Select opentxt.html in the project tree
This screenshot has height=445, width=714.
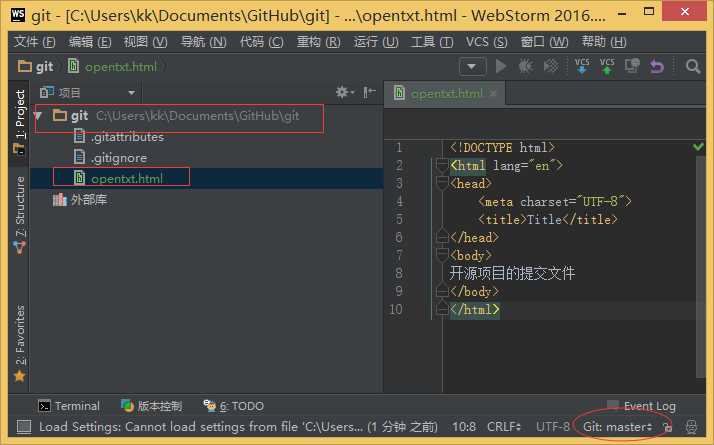pos(127,179)
